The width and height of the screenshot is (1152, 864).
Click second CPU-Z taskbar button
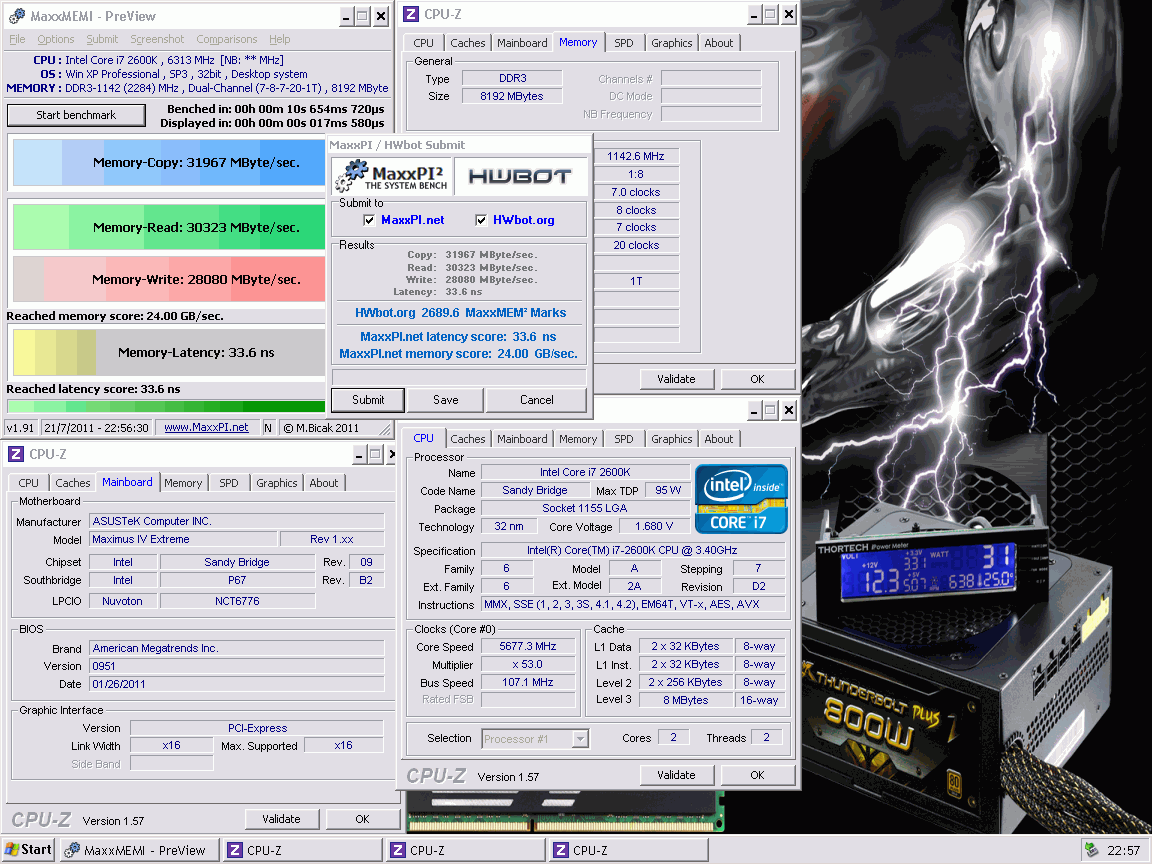(x=466, y=850)
